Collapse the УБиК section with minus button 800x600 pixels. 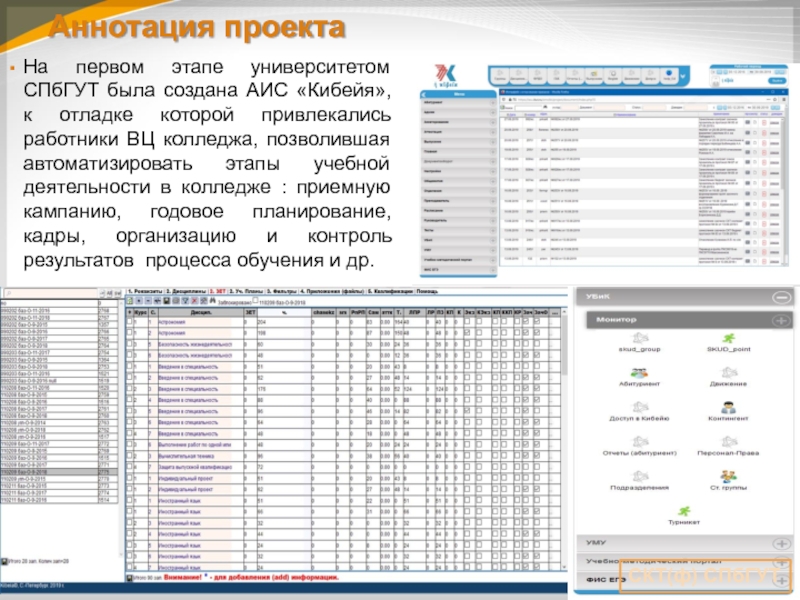780,297
